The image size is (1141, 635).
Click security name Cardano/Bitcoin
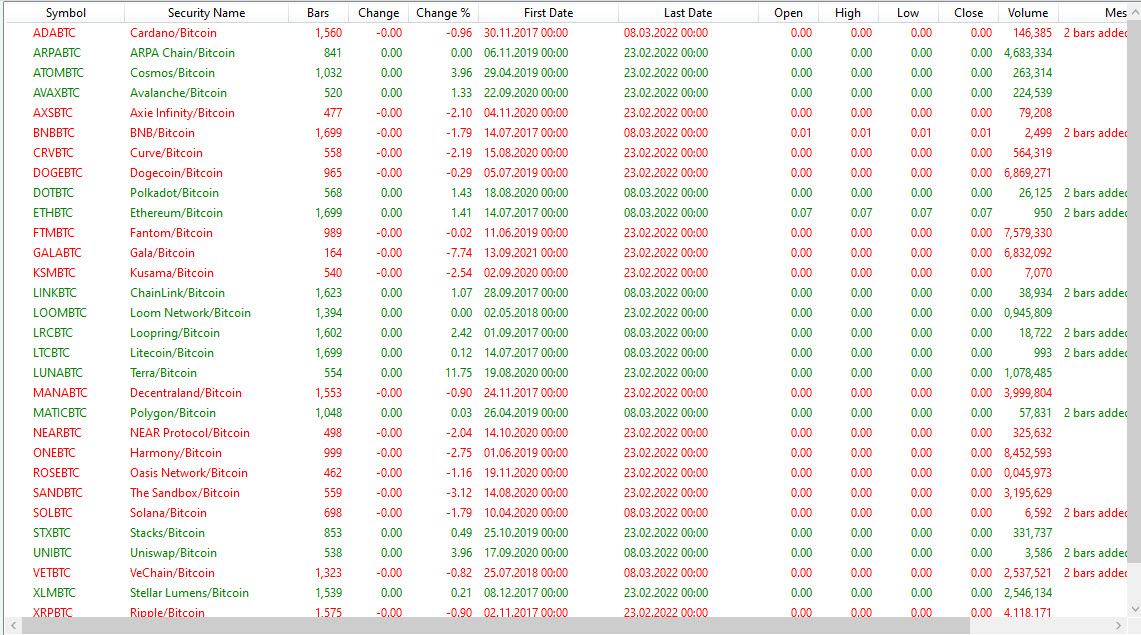(x=173, y=33)
